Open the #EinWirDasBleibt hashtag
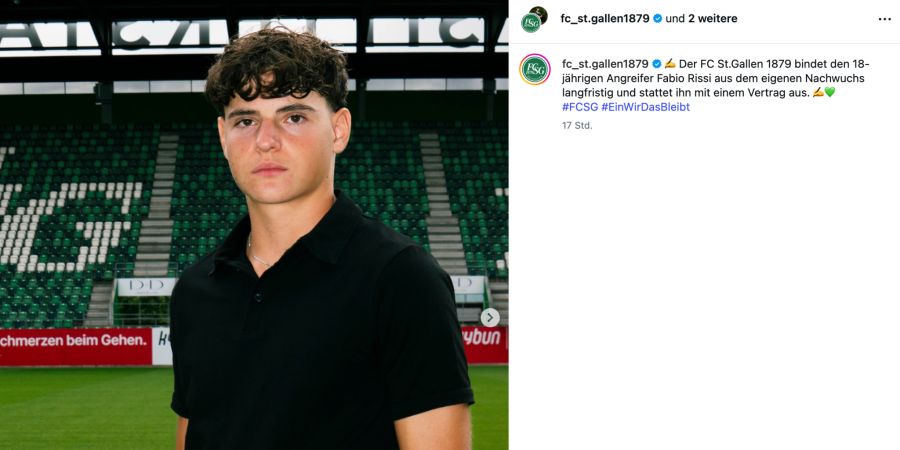The image size is (900, 450). coord(645,107)
